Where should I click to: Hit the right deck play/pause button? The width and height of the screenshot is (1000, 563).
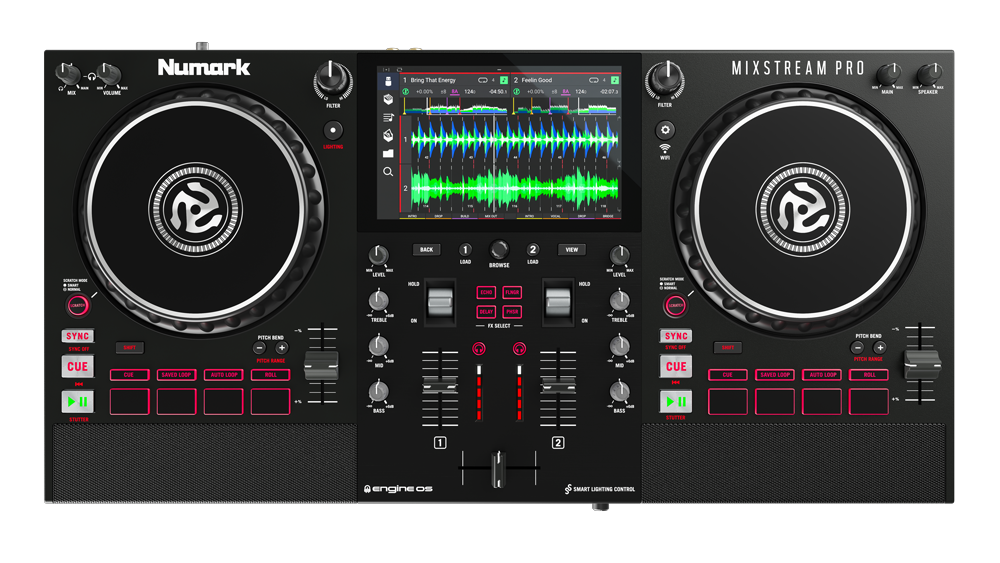click(x=676, y=402)
